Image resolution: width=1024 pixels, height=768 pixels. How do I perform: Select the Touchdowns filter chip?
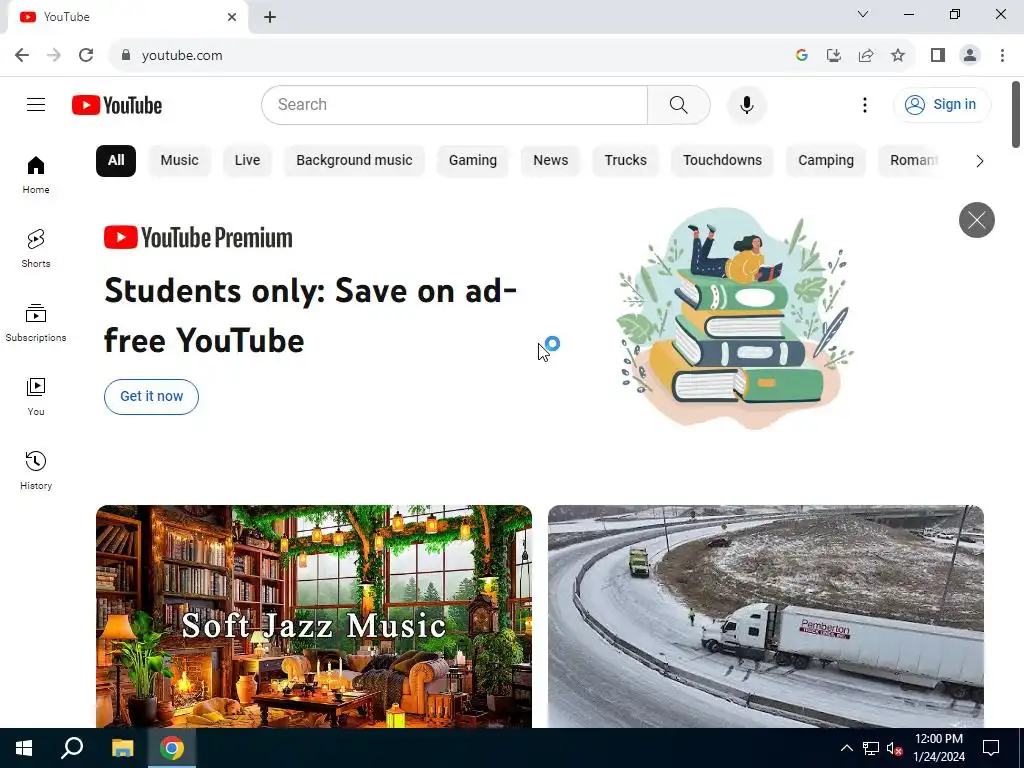[x=722, y=161]
